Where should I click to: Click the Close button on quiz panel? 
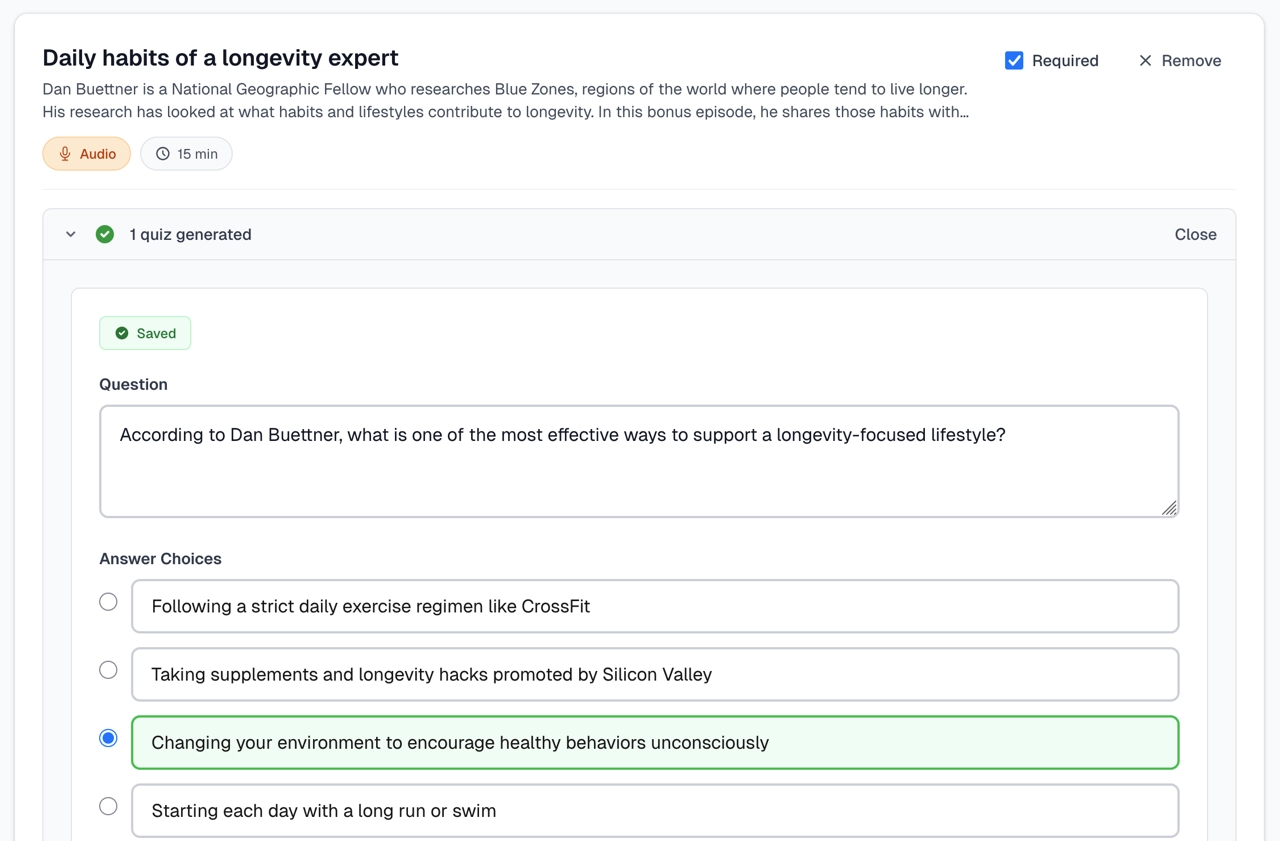(1195, 234)
